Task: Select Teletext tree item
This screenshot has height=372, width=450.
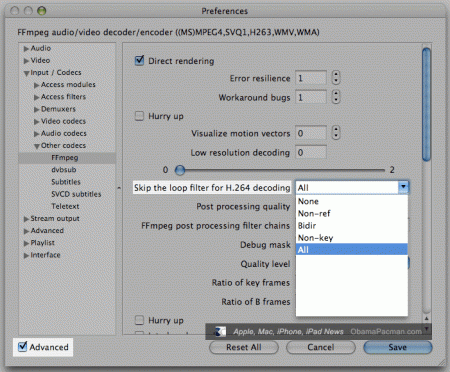Action: pyautogui.click(x=65, y=206)
